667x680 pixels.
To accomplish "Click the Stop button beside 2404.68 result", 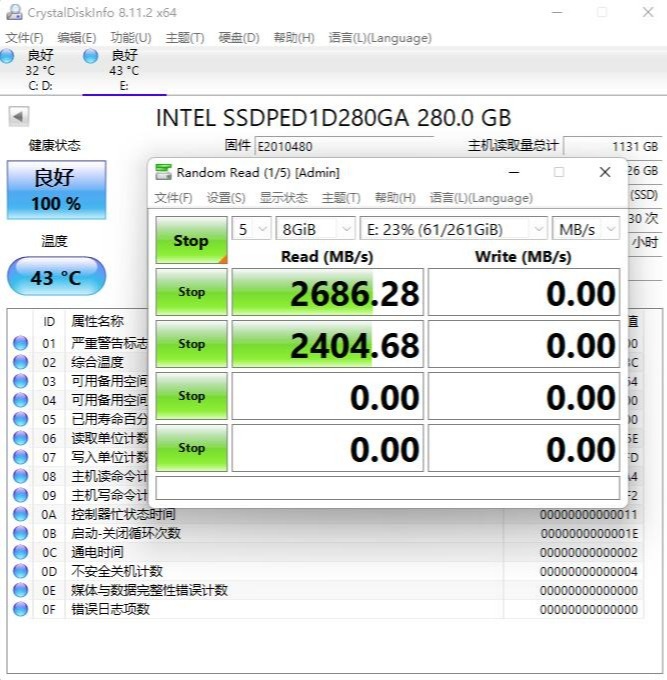I will coord(191,344).
